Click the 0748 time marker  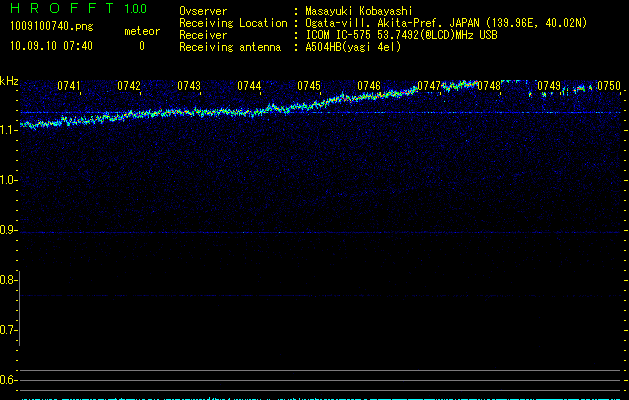(x=489, y=86)
